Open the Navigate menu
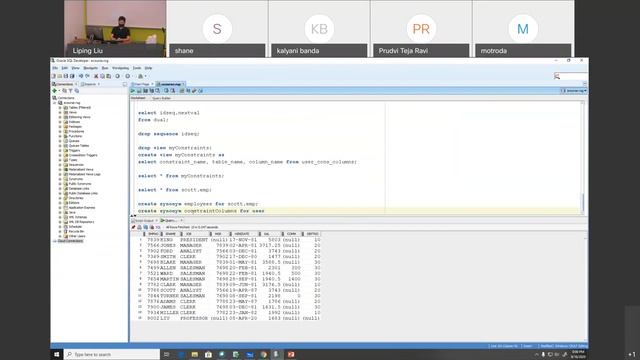 [x=91, y=68]
